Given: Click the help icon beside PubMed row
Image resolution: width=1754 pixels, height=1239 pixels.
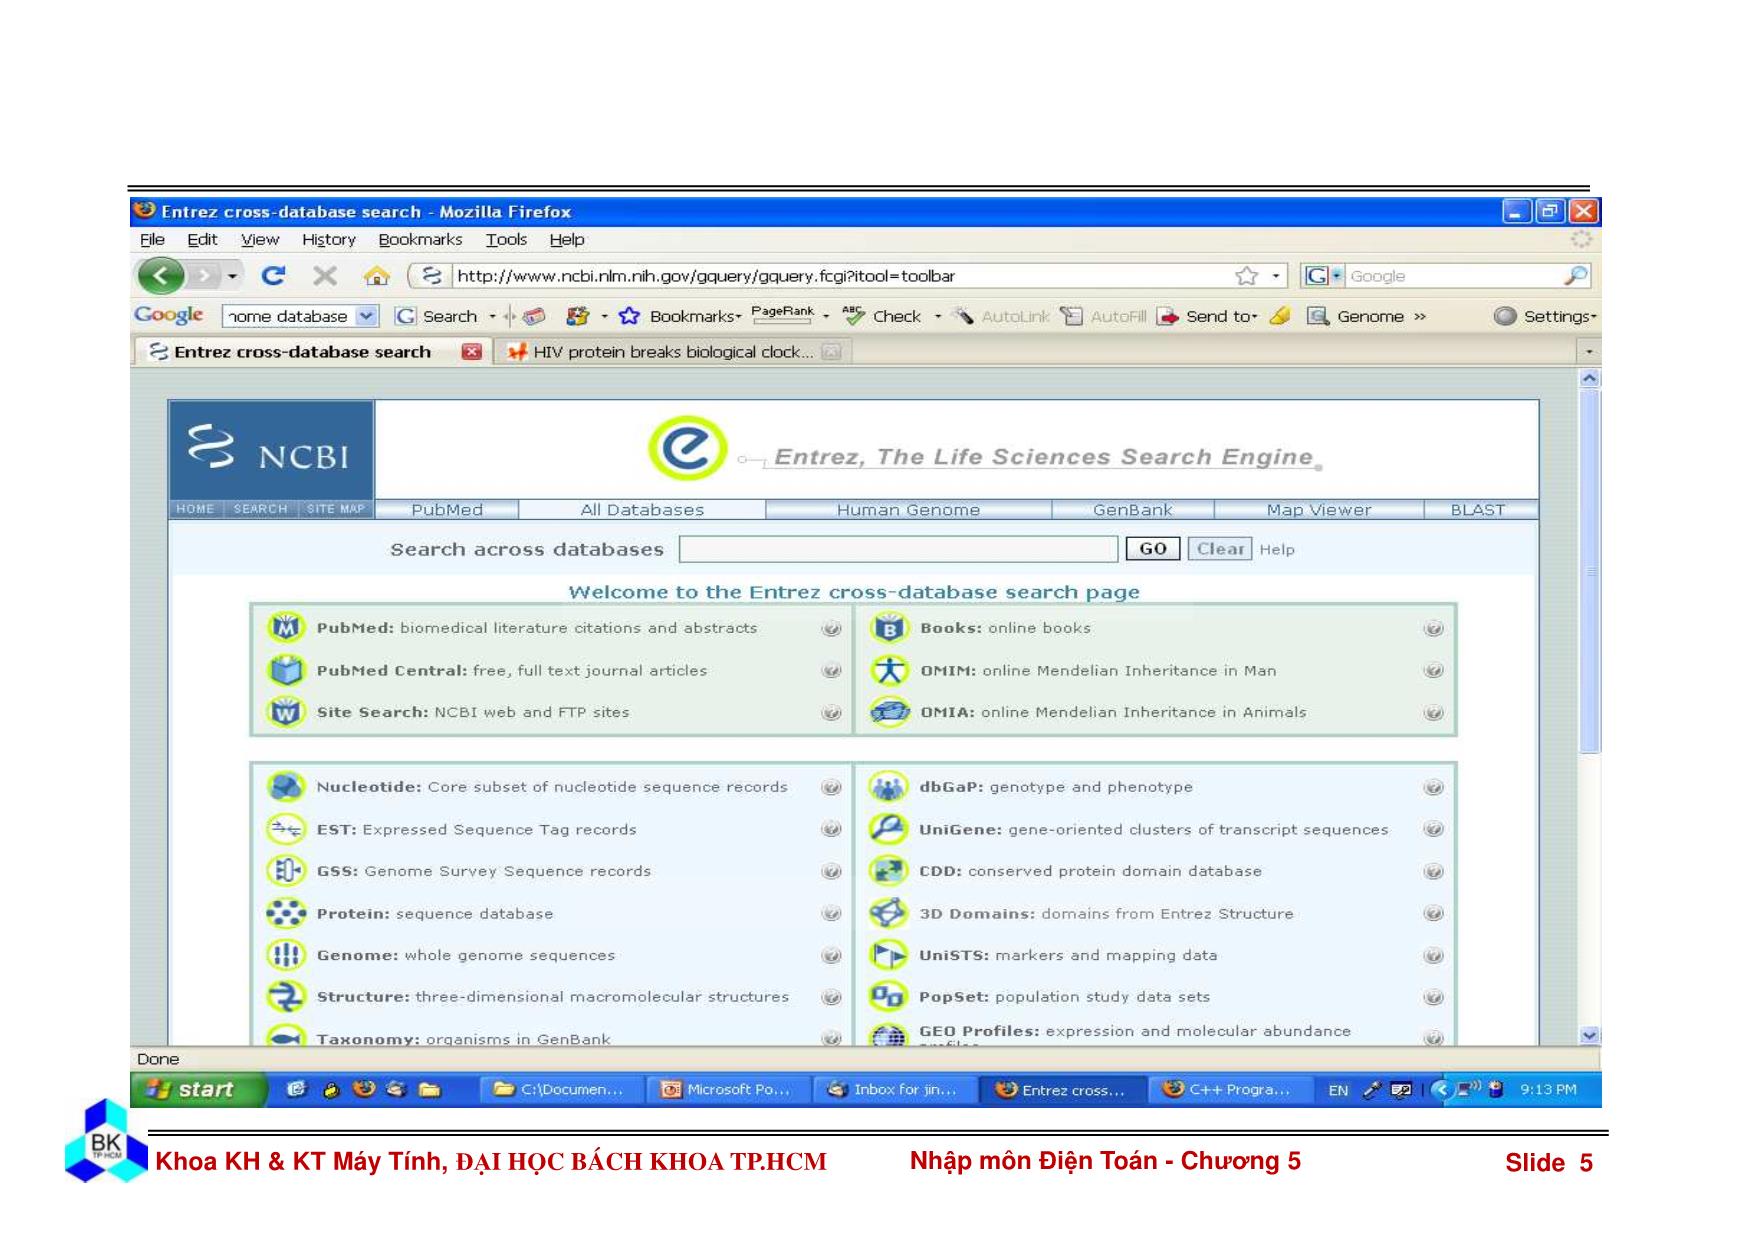Looking at the screenshot, I should [x=831, y=629].
